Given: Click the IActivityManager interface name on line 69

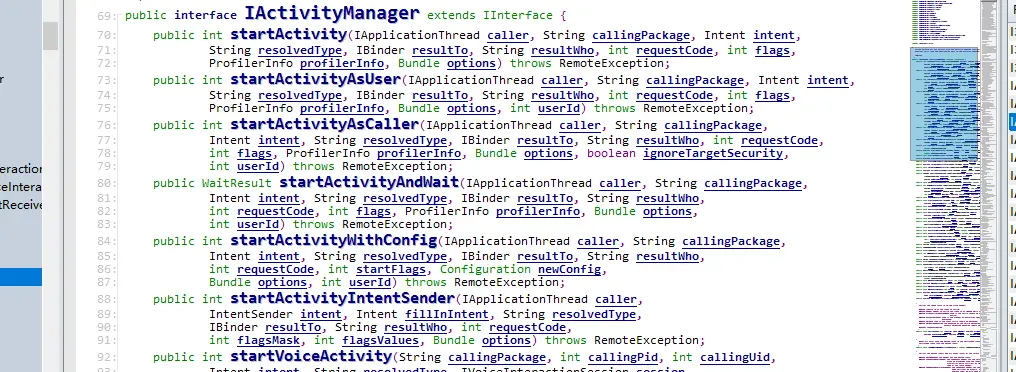Looking at the screenshot, I should tap(332, 13).
